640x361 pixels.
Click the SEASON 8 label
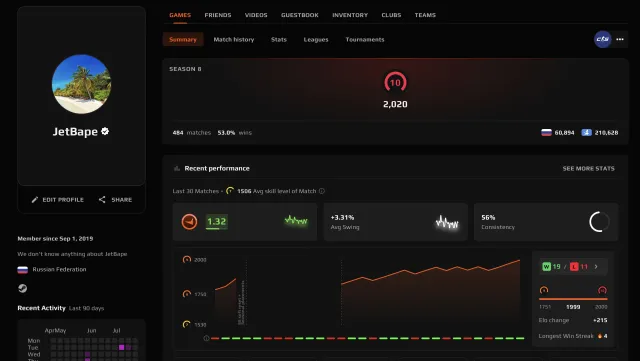(185, 69)
